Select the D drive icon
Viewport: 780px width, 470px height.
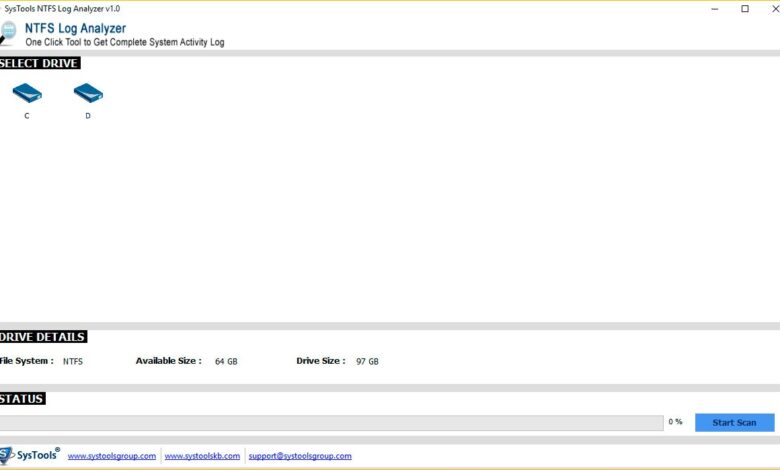(x=88, y=93)
